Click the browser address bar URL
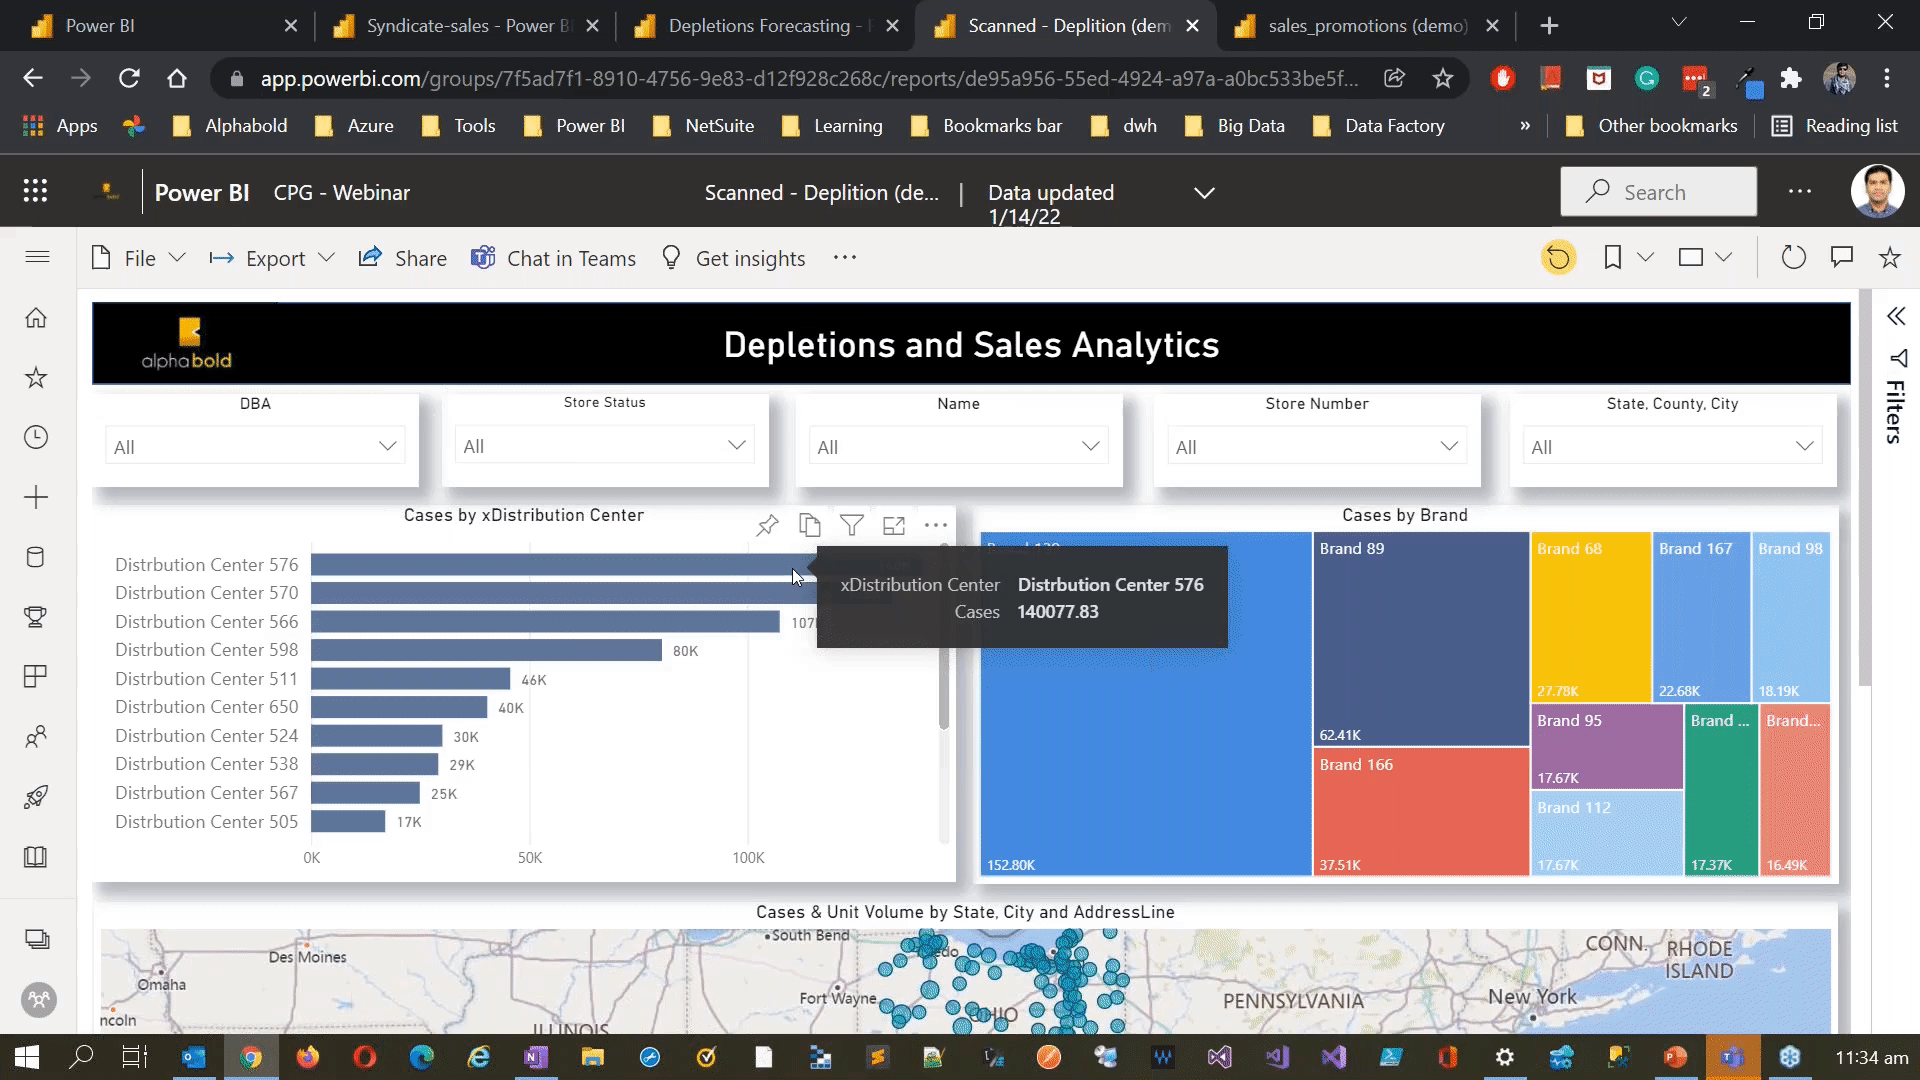 point(808,78)
